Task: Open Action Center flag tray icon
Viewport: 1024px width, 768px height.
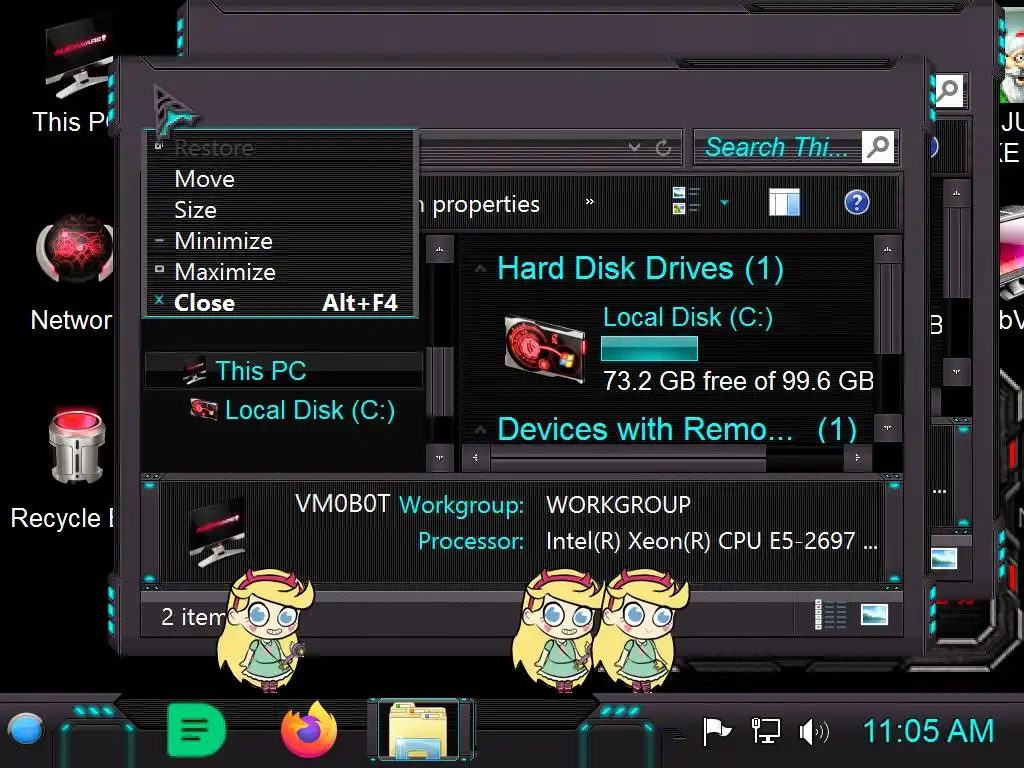Action: coord(716,731)
